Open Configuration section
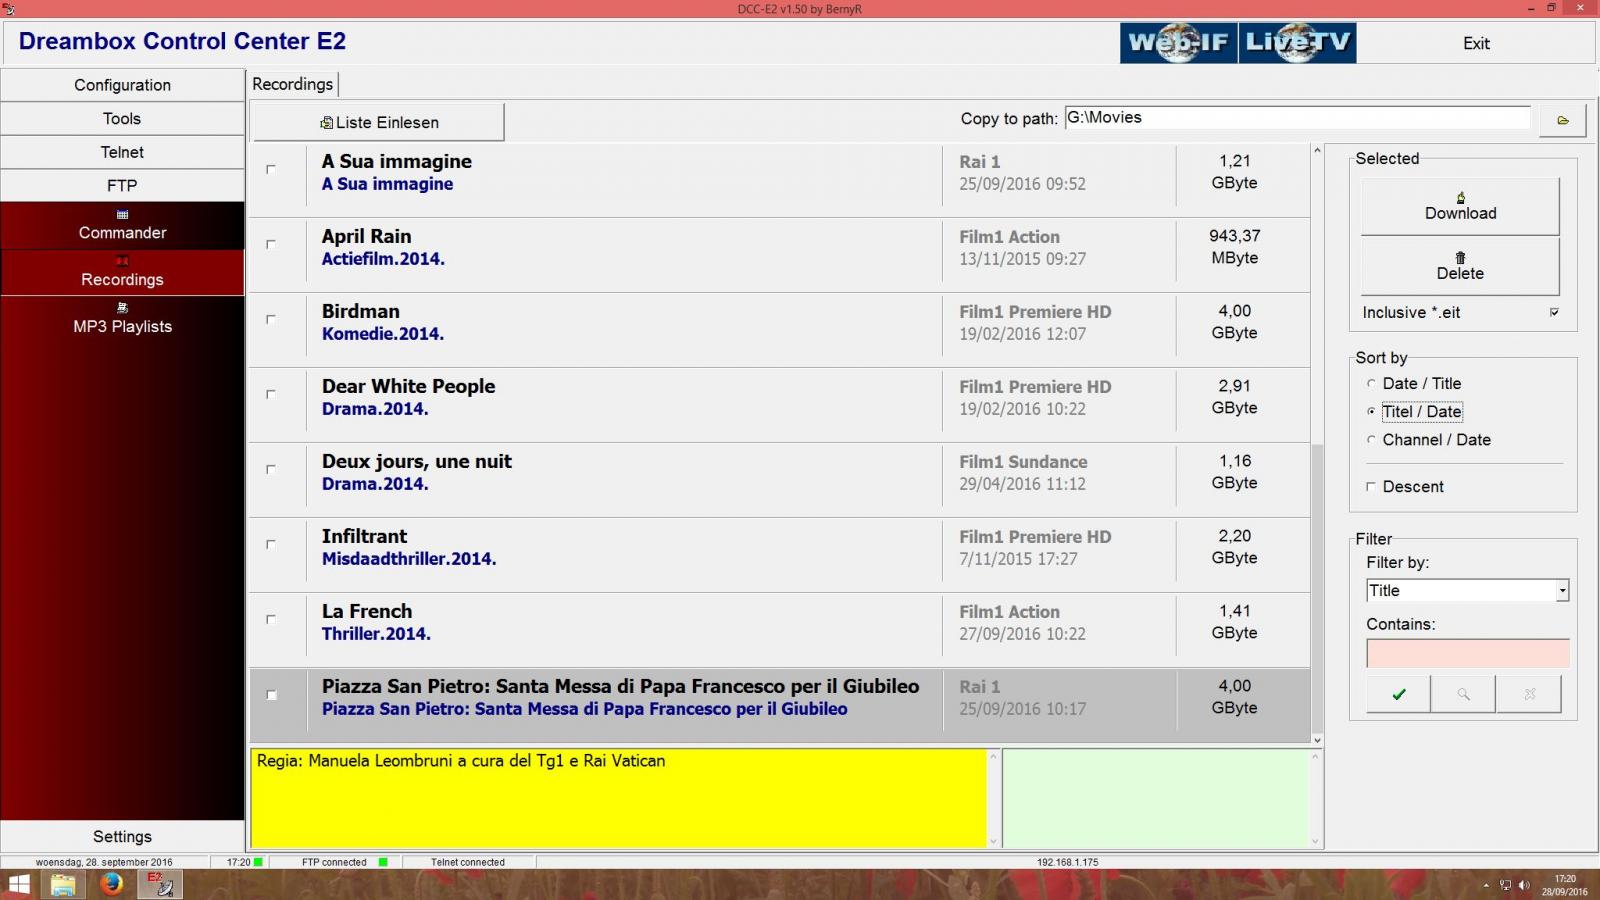This screenshot has height=900, width=1600. (x=122, y=85)
